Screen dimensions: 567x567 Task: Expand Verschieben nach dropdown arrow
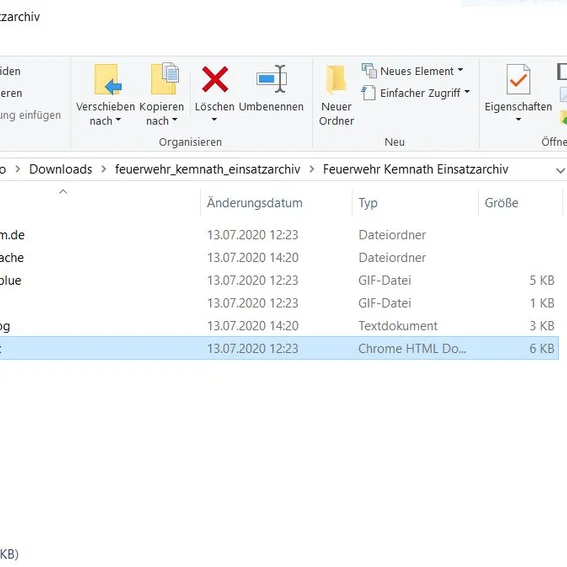tap(118, 119)
